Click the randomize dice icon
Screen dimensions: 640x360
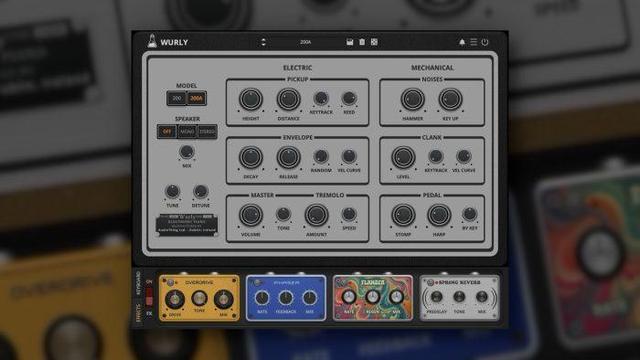click(x=374, y=42)
